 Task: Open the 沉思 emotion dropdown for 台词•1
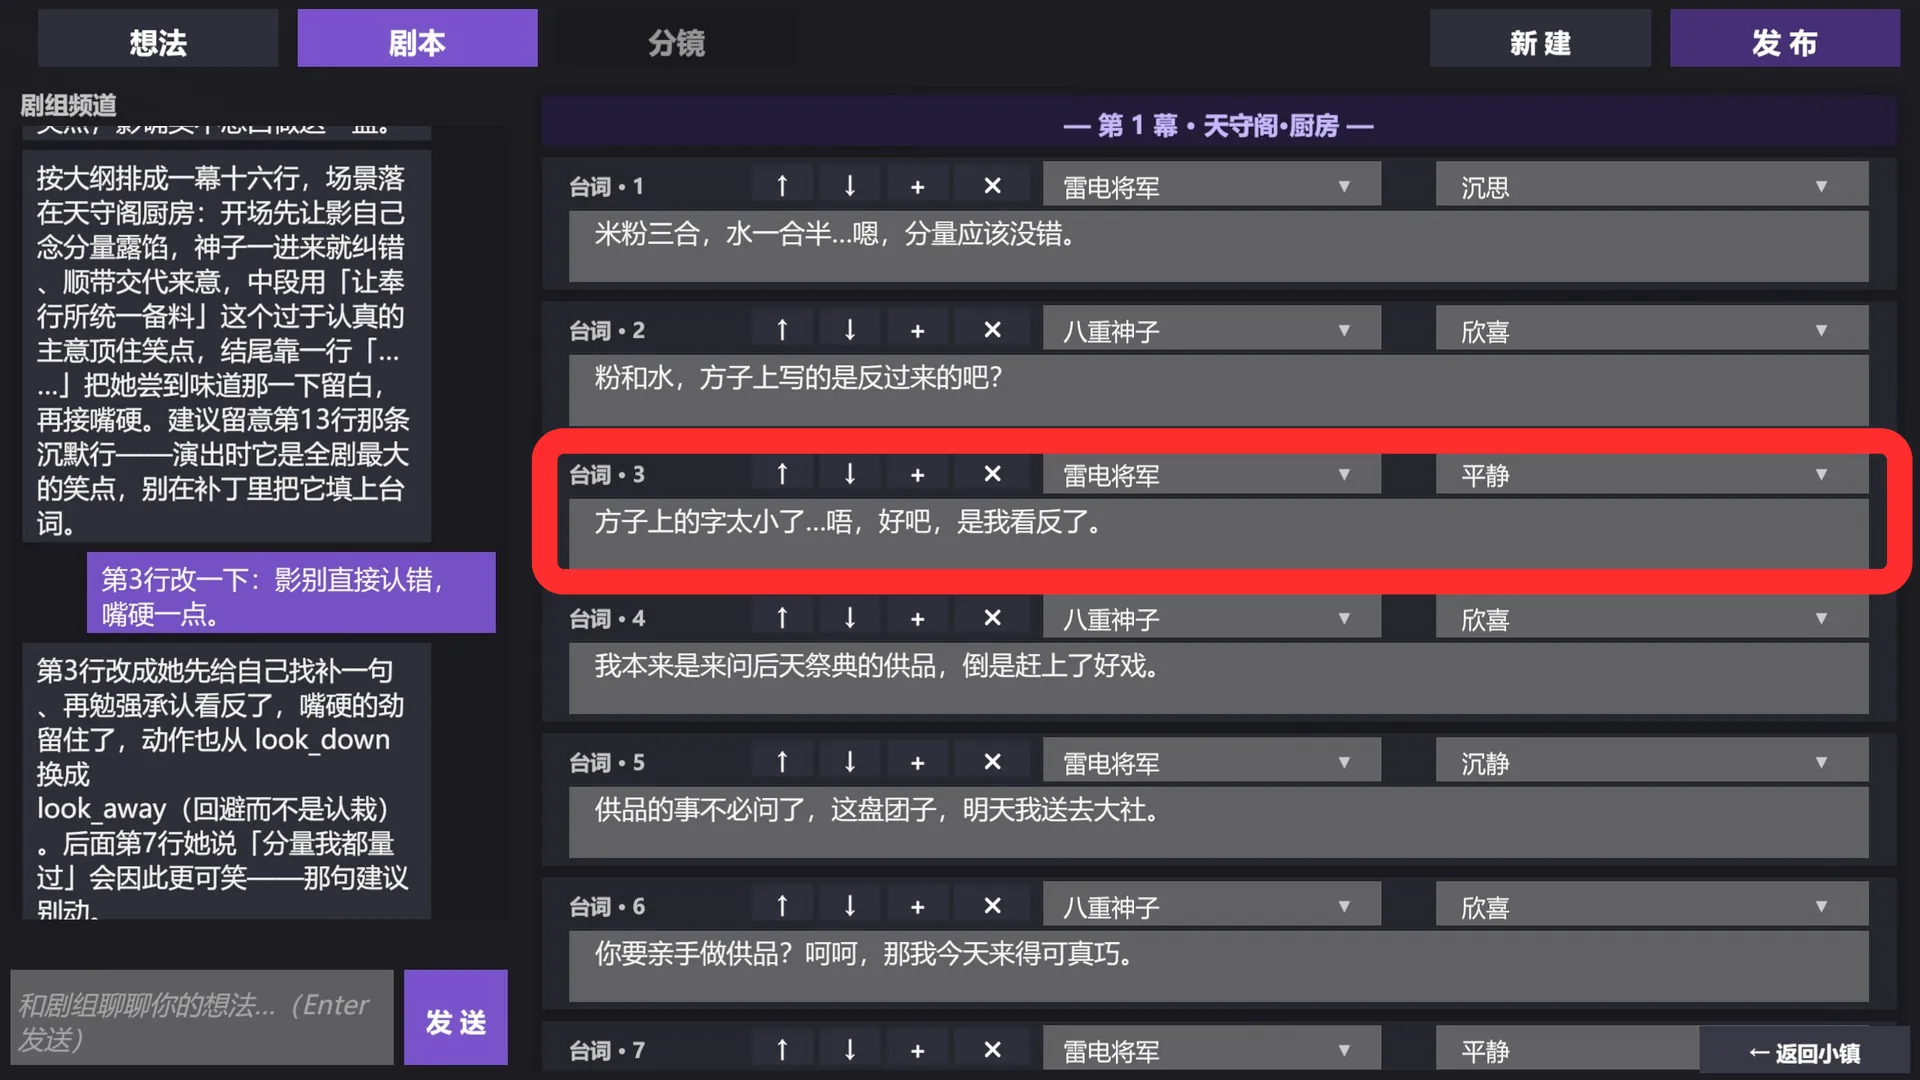click(1651, 186)
